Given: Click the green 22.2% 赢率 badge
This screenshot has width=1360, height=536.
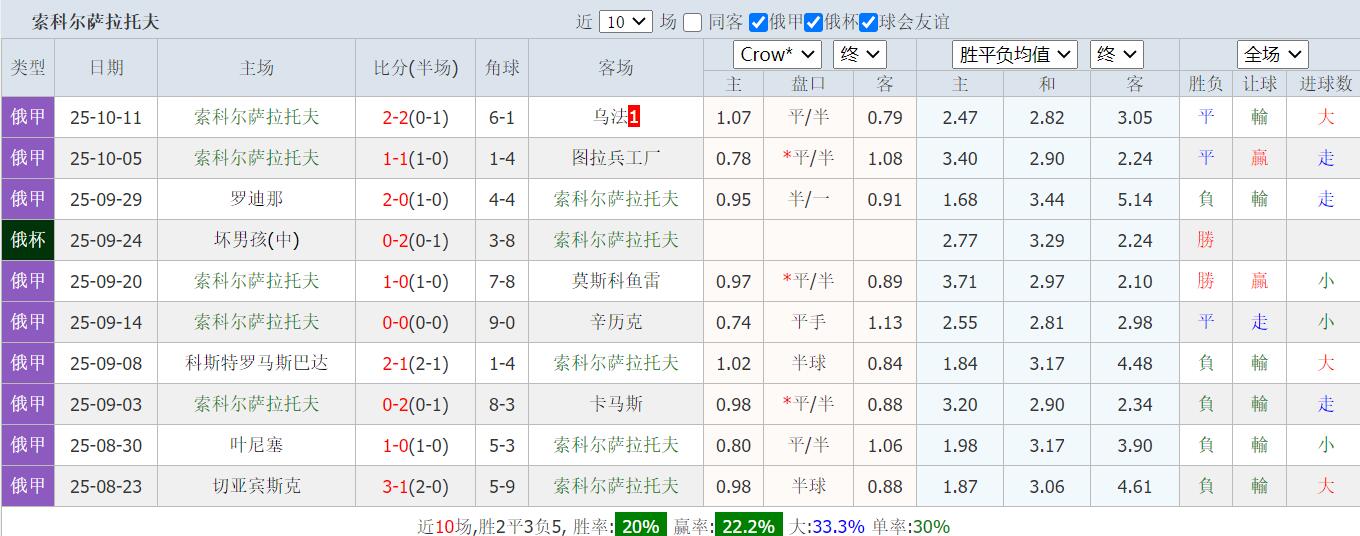Looking at the screenshot, I should click(x=746, y=526).
